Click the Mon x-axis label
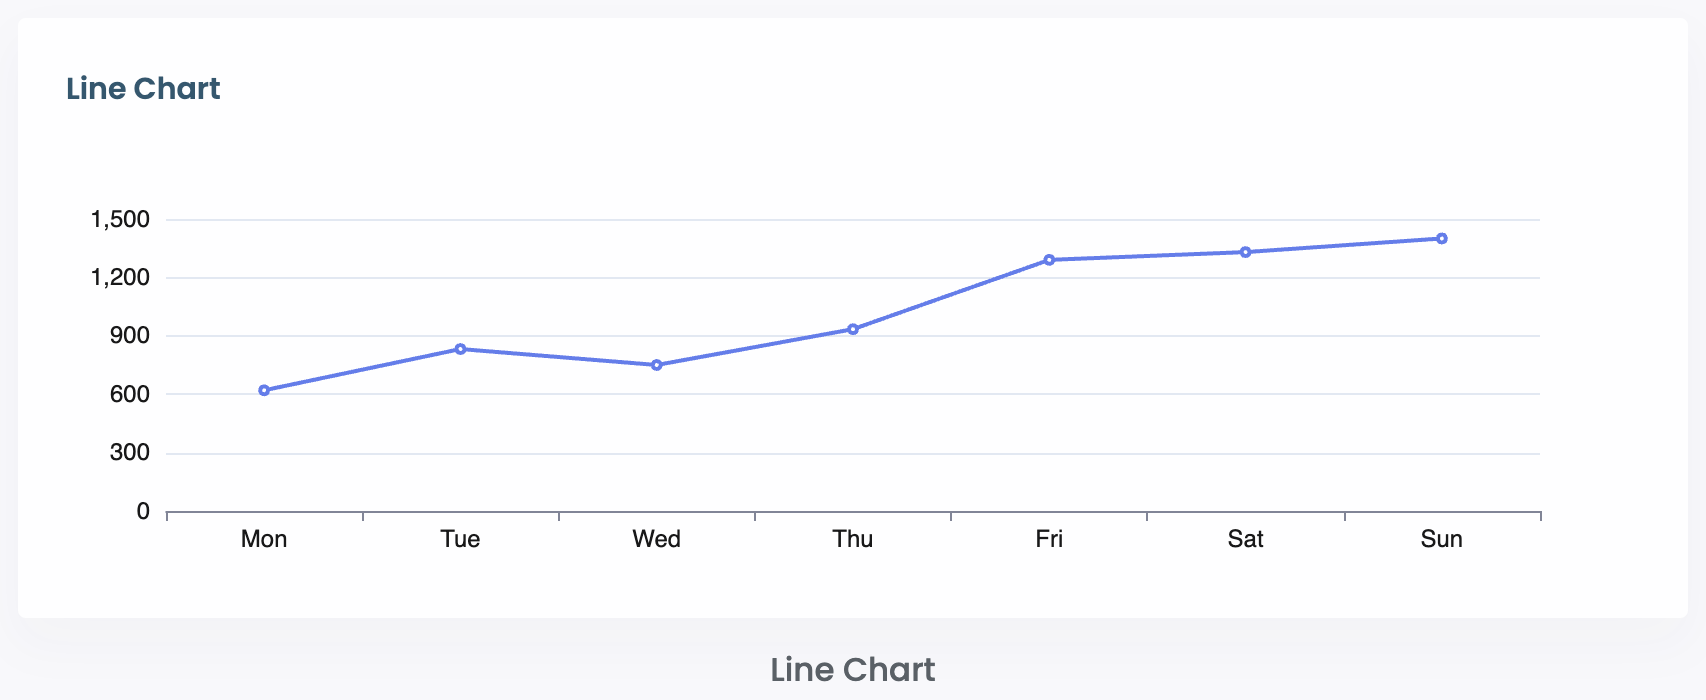 pyautogui.click(x=264, y=539)
